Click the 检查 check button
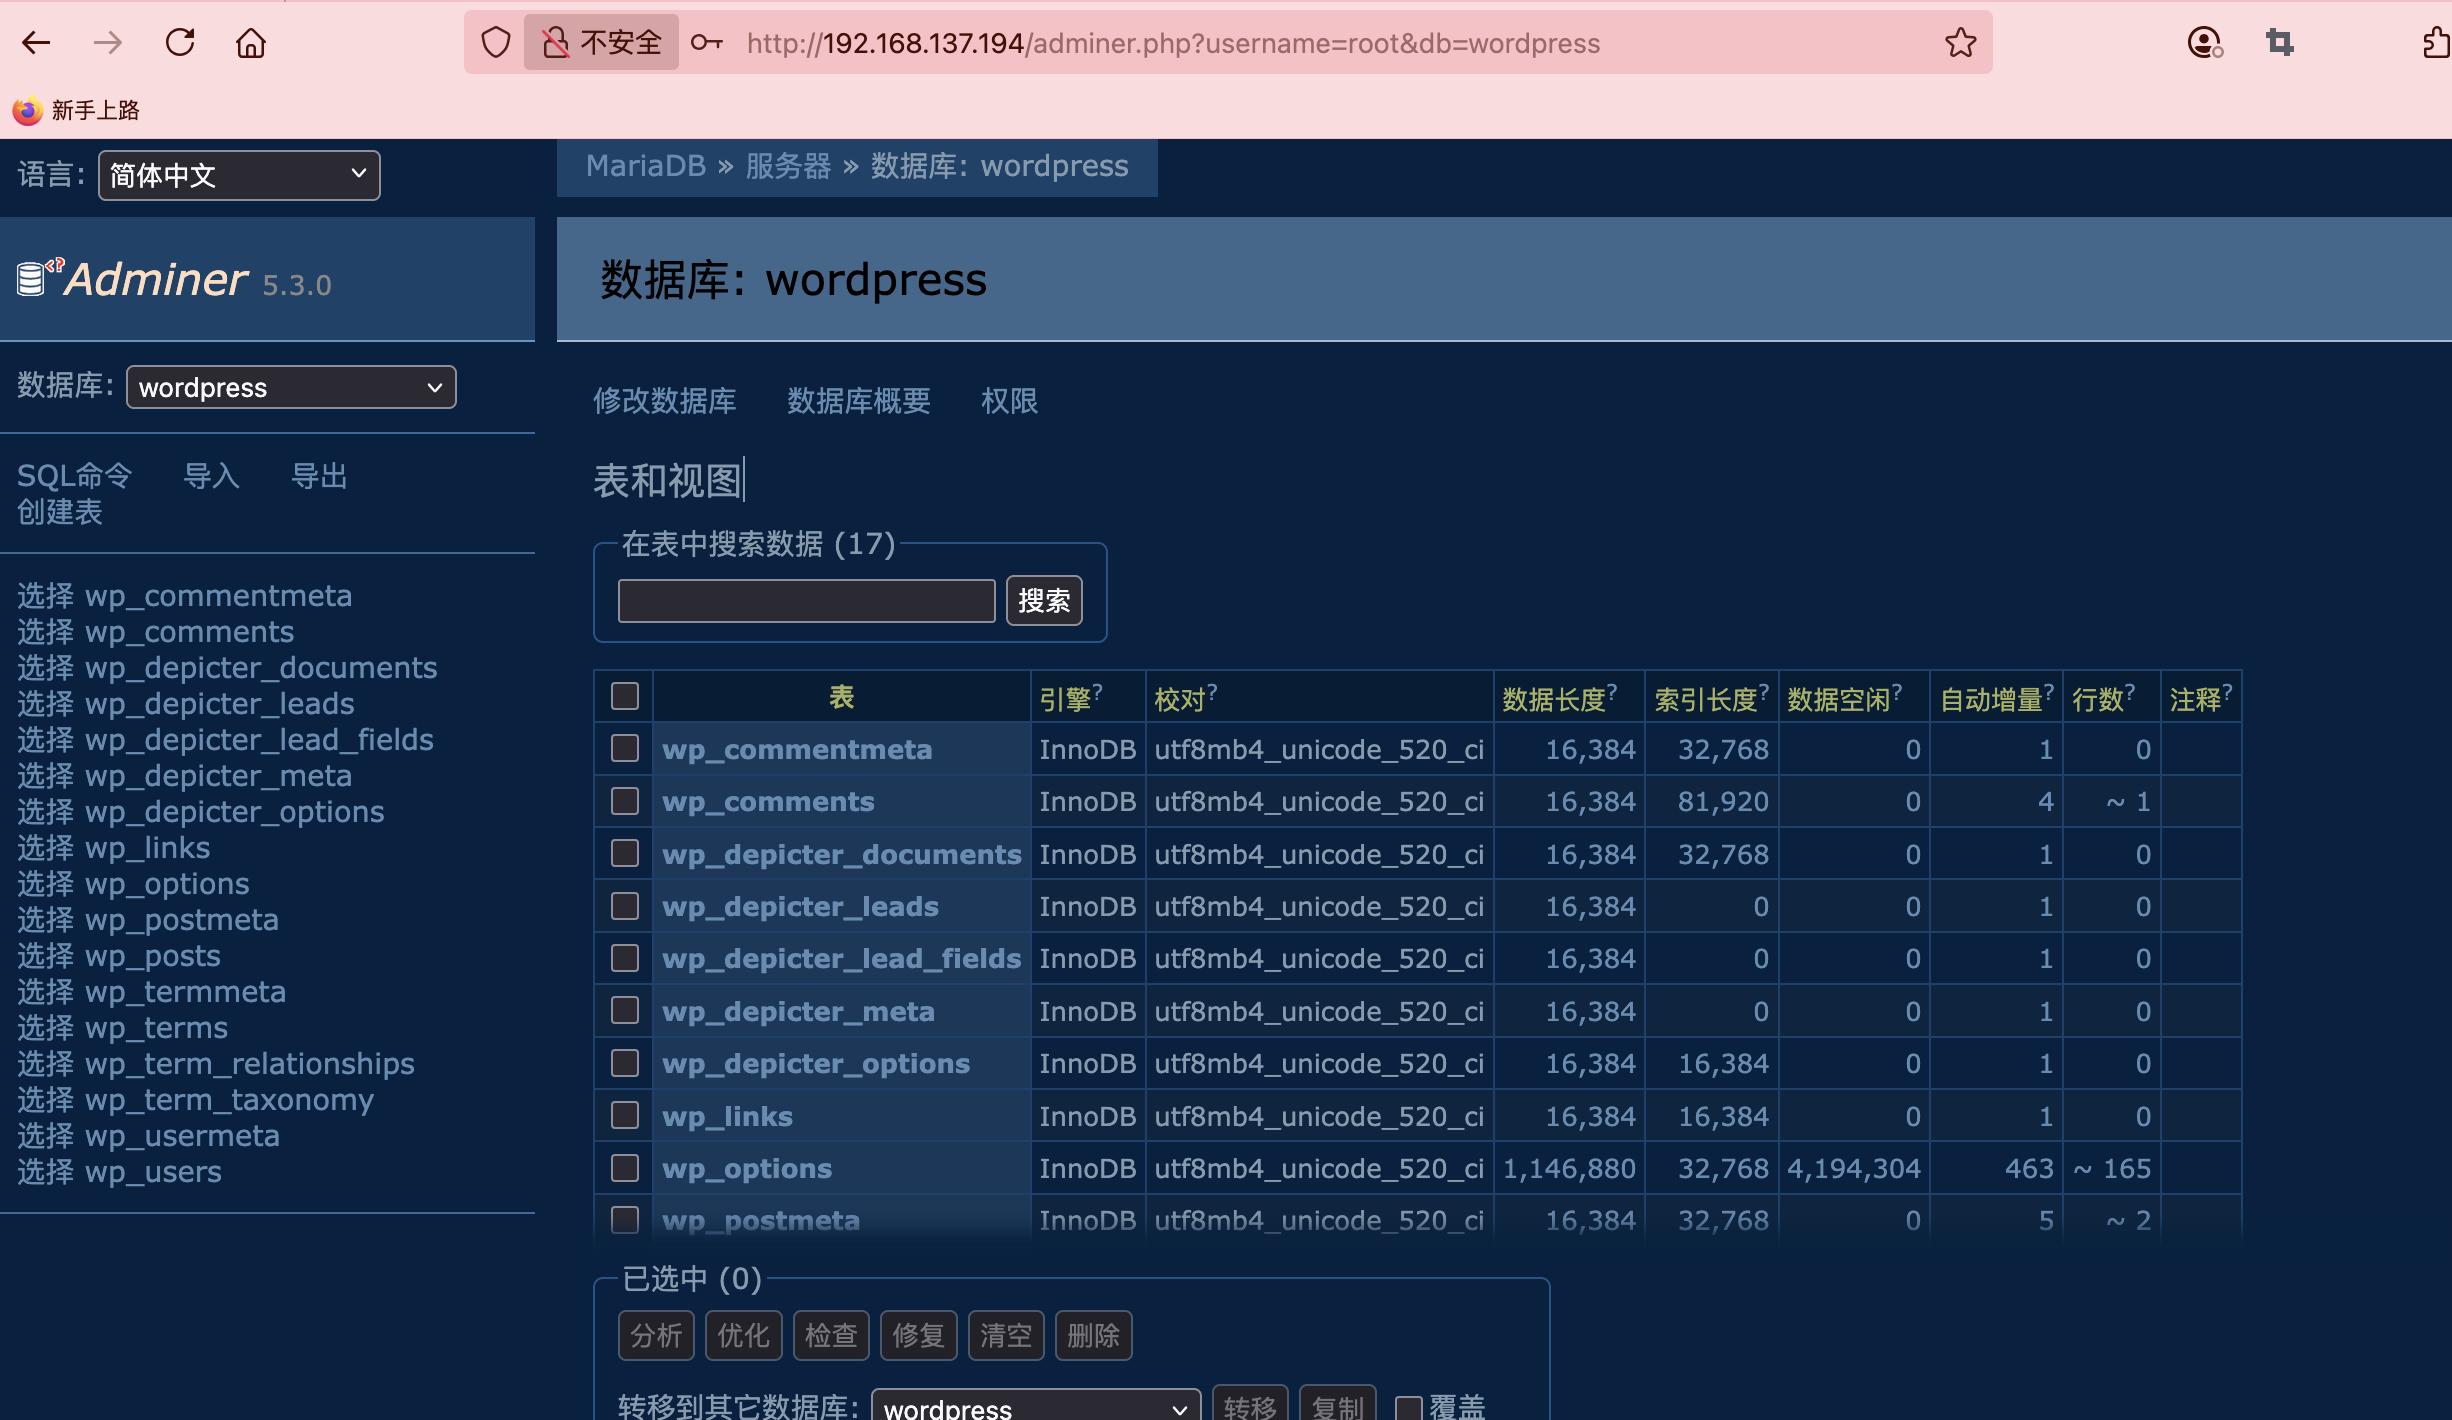This screenshot has width=2452, height=1420. click(x=831, y=1336)
